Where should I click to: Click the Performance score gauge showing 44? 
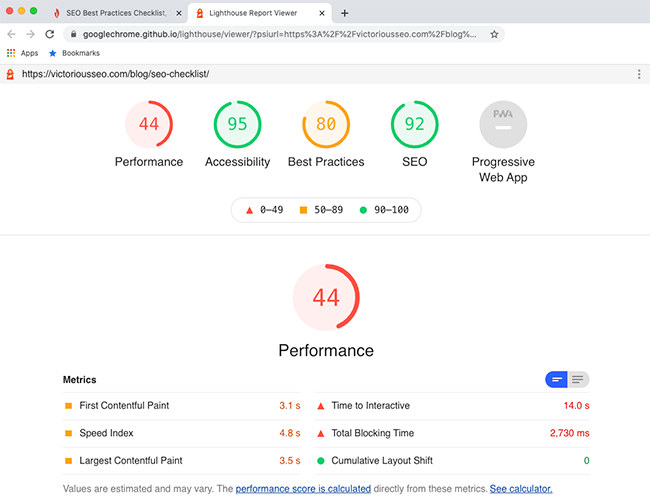pos(149,125)
